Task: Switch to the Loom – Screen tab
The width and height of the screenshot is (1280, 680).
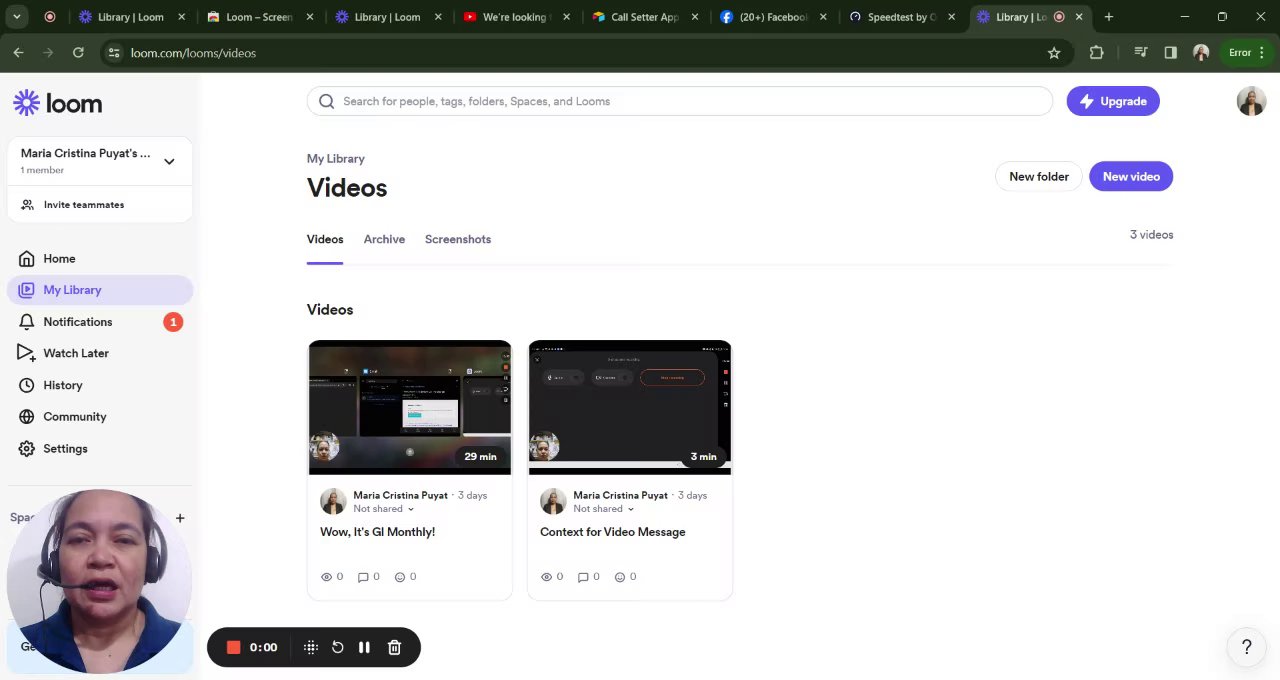Action: tap(260, 17)
